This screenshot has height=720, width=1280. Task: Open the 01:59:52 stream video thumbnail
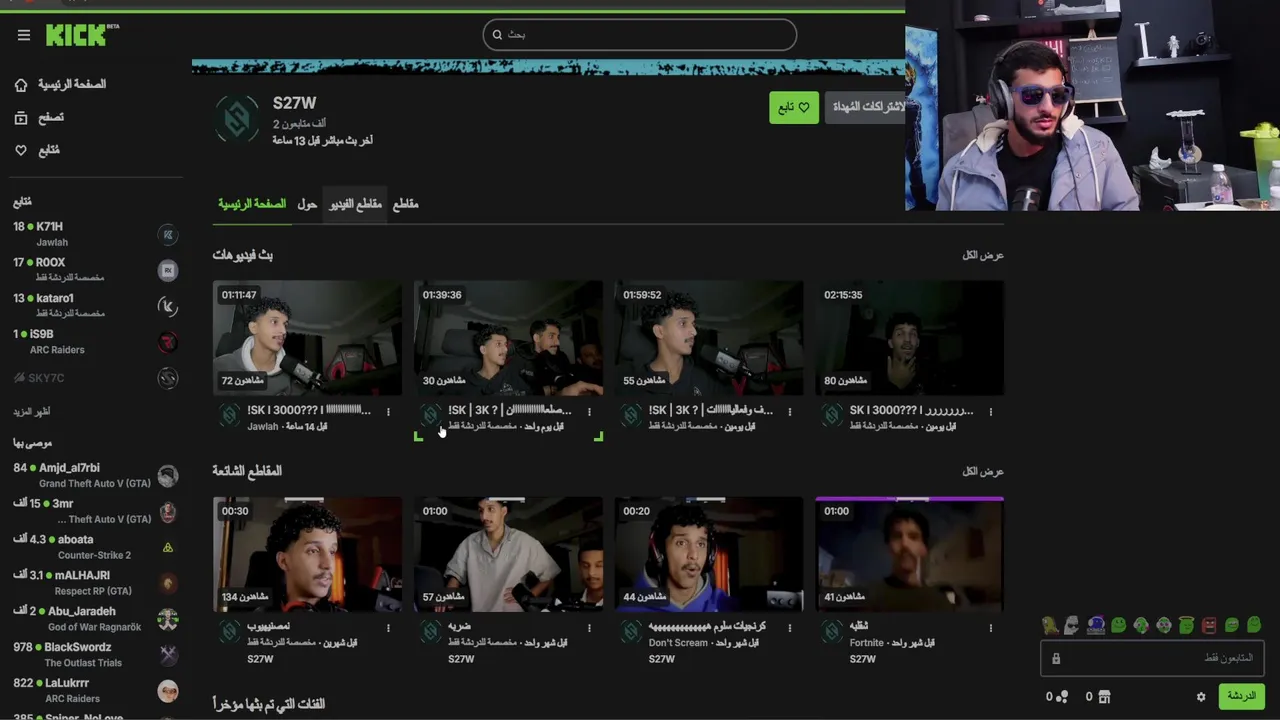click(709, 338)
